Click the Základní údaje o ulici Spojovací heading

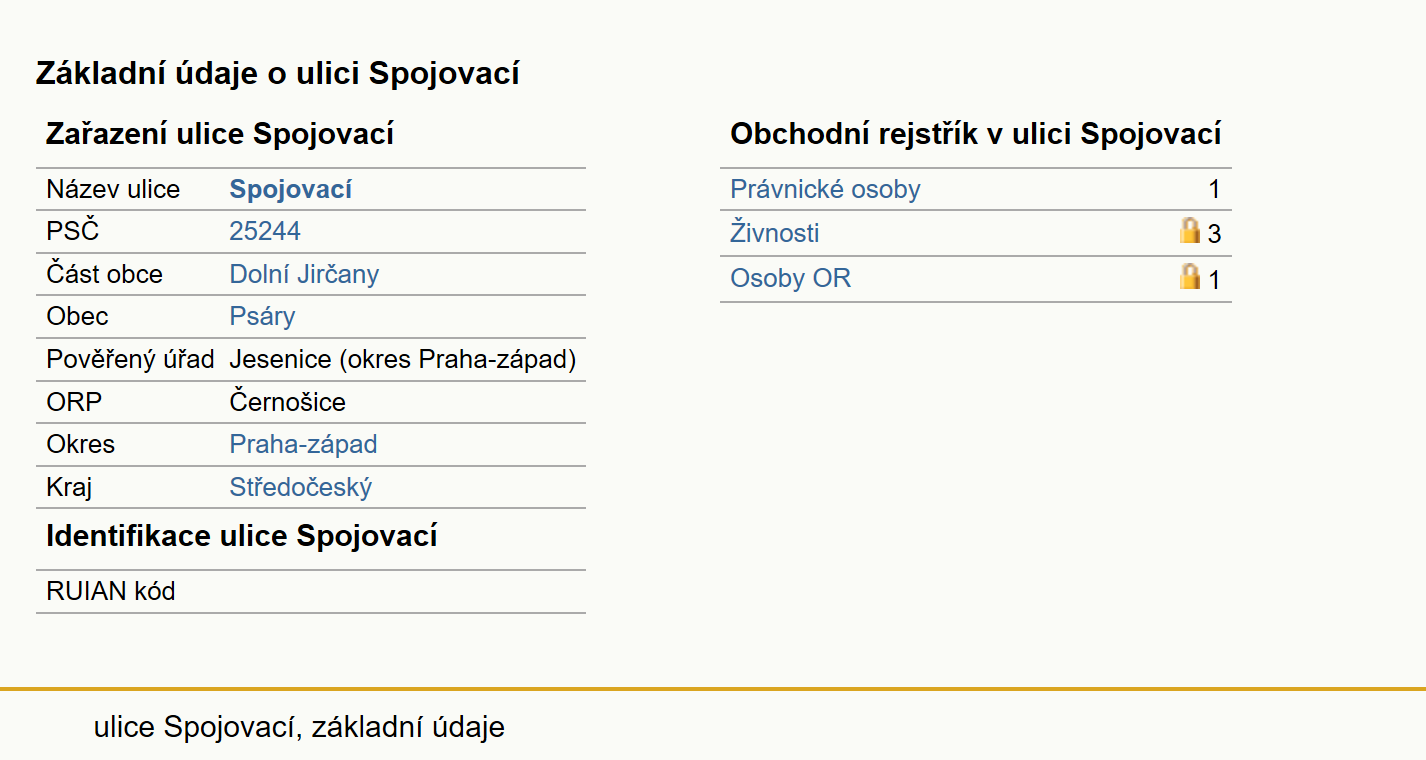277,73
